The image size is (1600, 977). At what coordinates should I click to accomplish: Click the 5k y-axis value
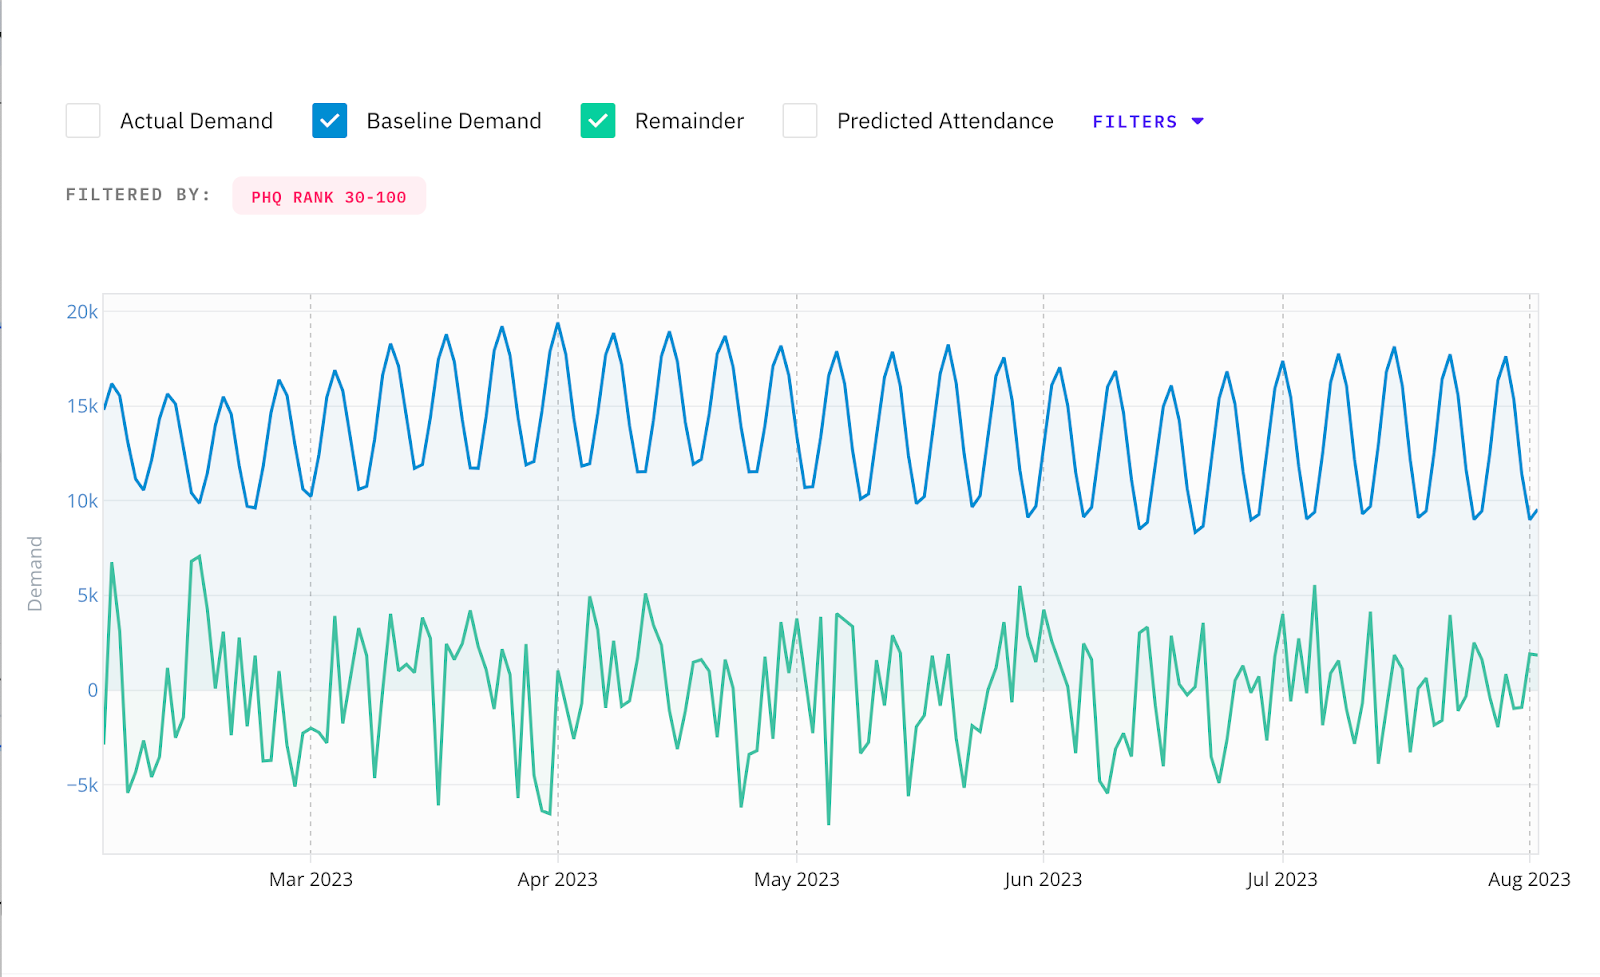tap(88, 596)
